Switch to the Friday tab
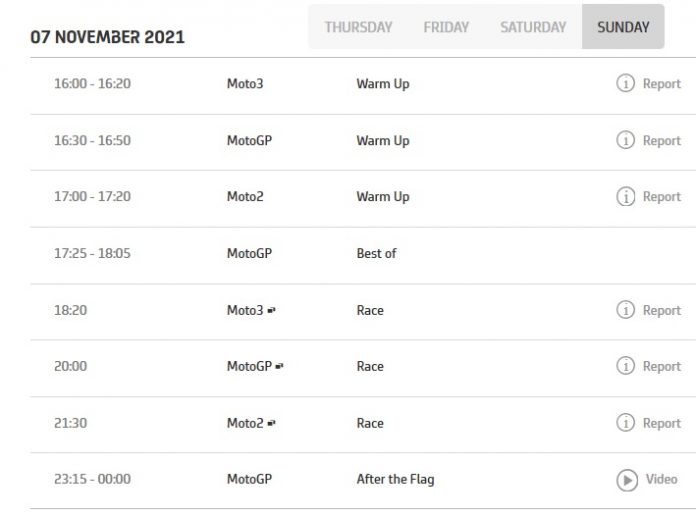The height and width of the screenshot is (517, 696). [446, 27]
